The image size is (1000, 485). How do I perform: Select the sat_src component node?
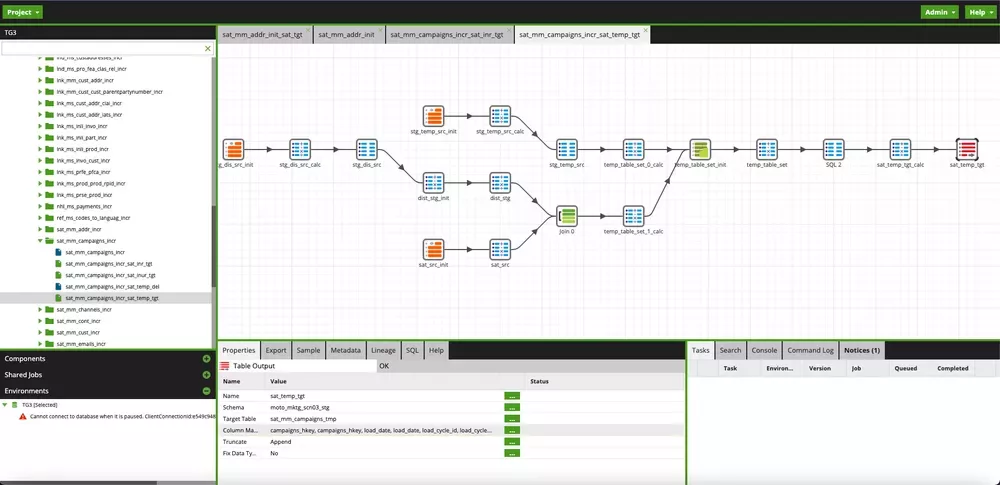point(500,250)
